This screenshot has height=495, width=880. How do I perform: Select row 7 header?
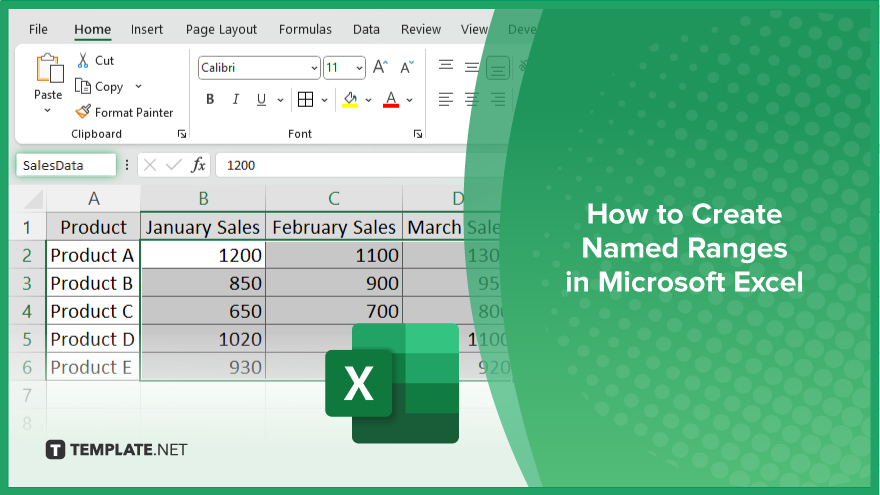[27, 396]
